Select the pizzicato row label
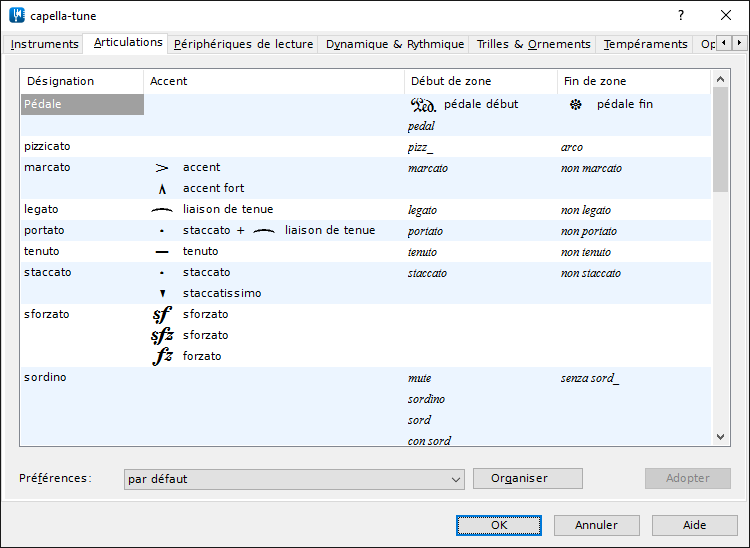The height and width of the screenshot is (548, 750). point(47,146)
